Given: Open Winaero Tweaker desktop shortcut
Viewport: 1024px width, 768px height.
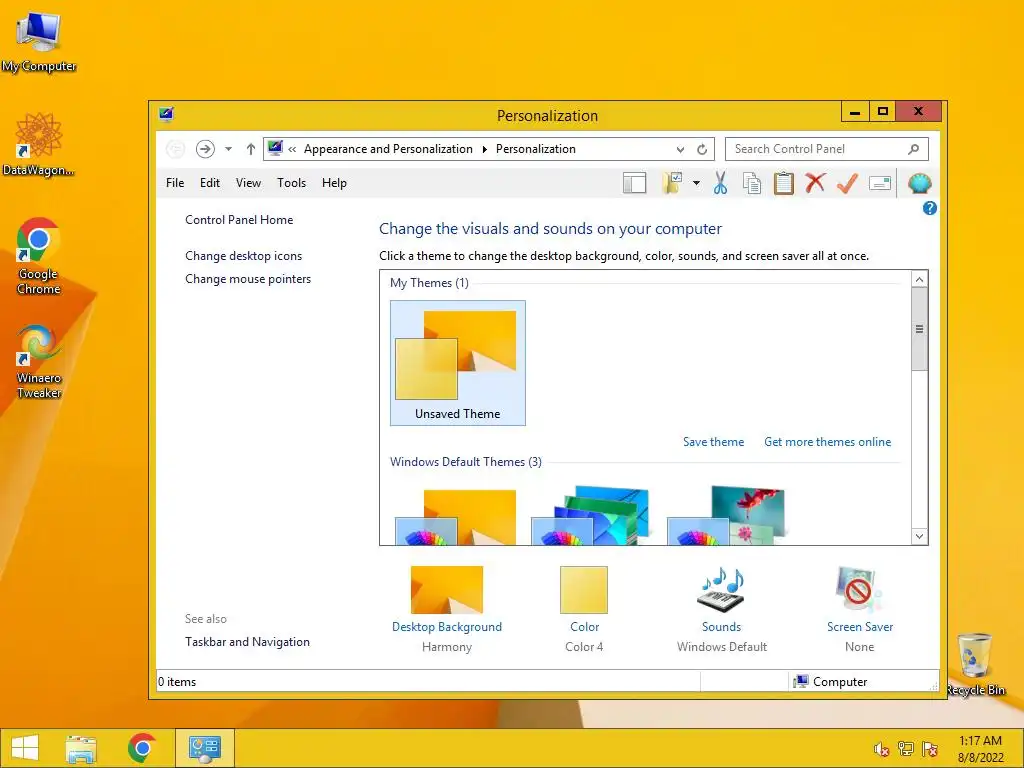Looking at the screenshot, I should (39, 361).
